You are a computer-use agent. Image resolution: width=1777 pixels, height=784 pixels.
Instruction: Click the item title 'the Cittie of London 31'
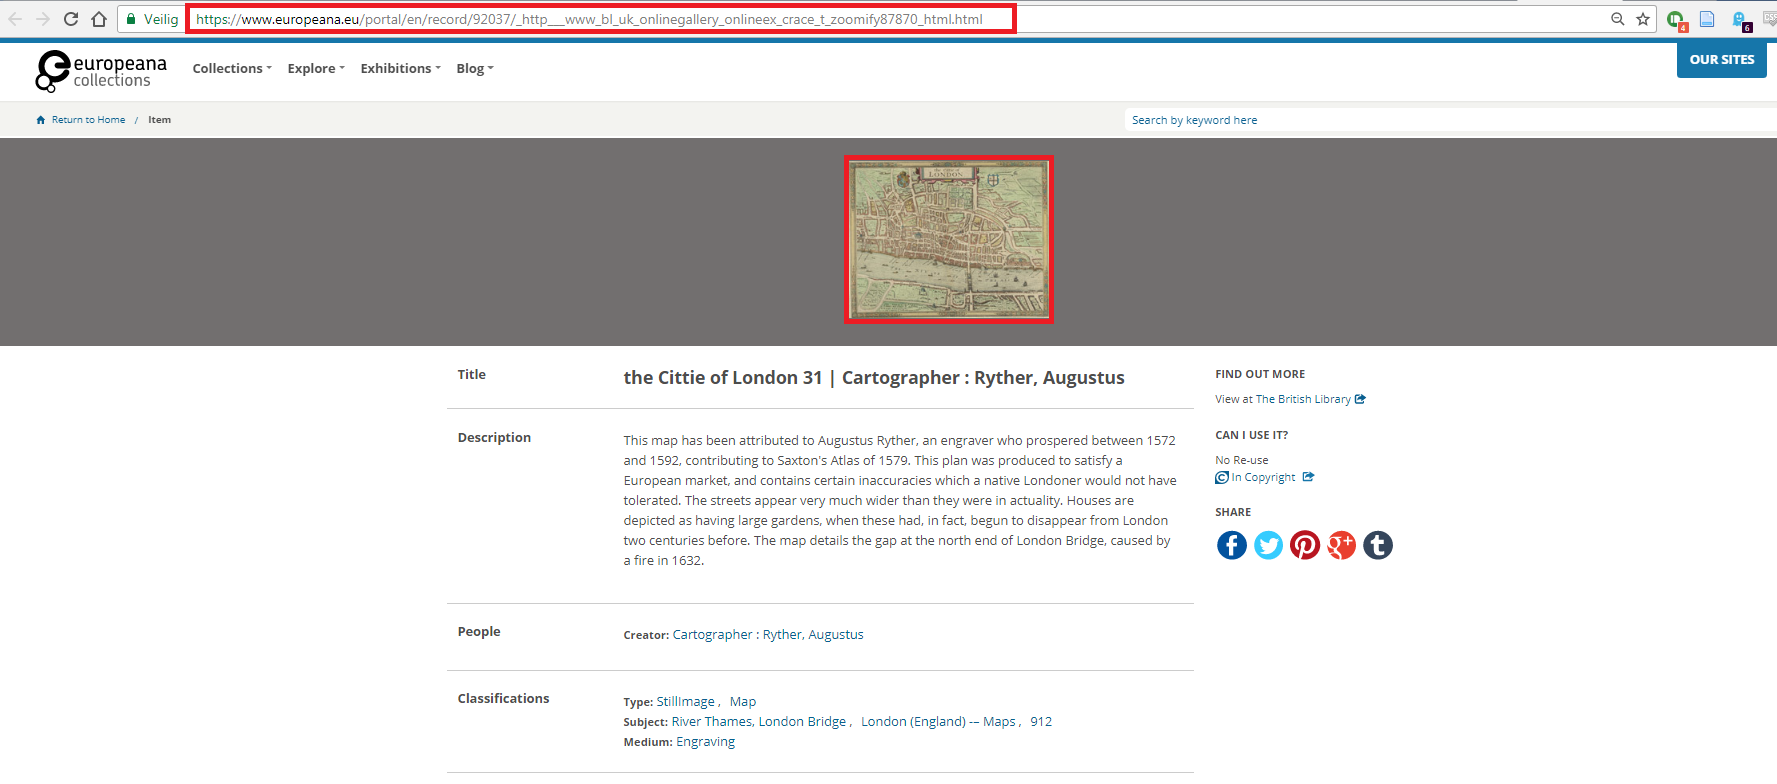coord(723,378)
